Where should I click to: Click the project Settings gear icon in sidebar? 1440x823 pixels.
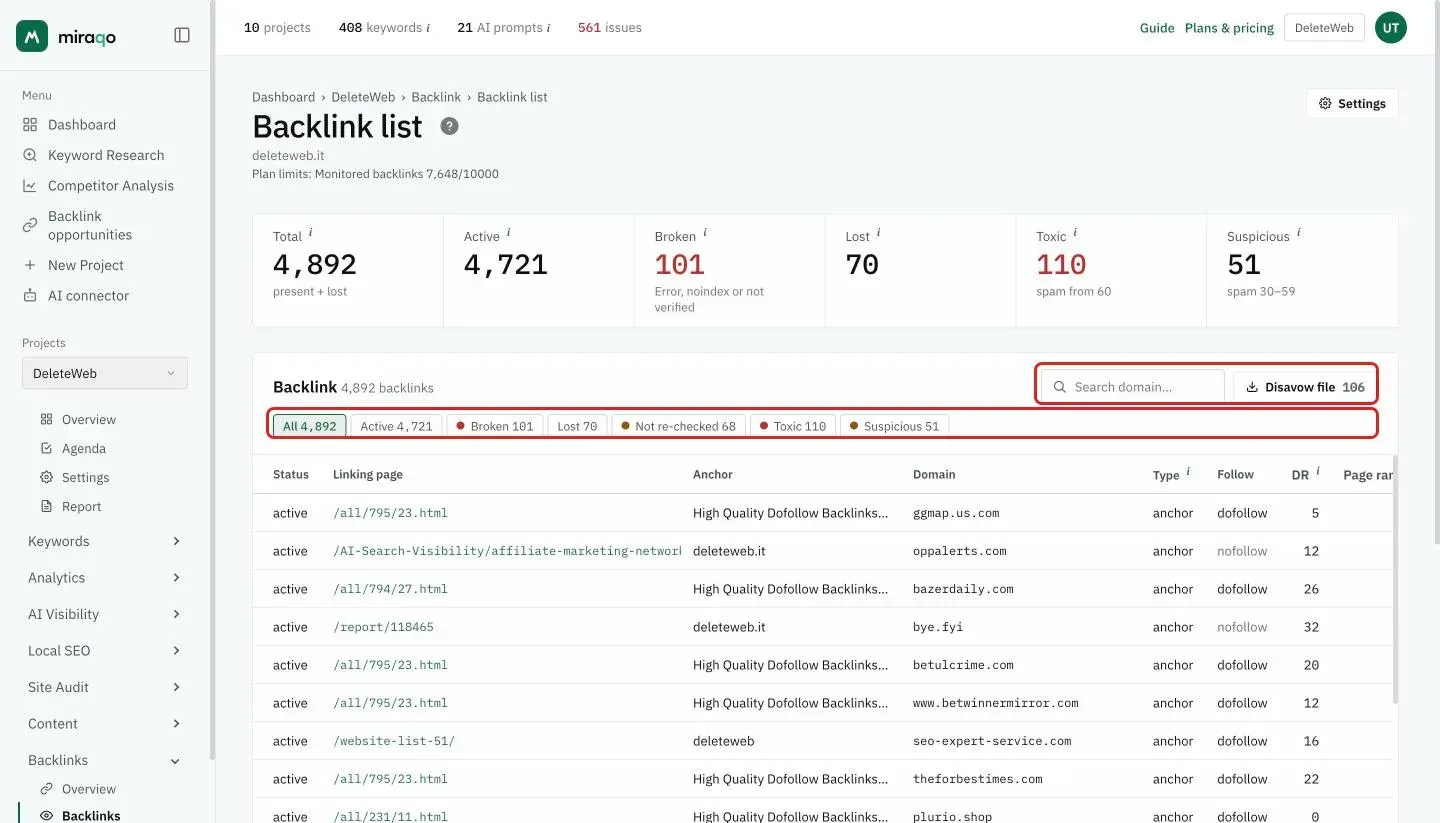click(46, 477)
